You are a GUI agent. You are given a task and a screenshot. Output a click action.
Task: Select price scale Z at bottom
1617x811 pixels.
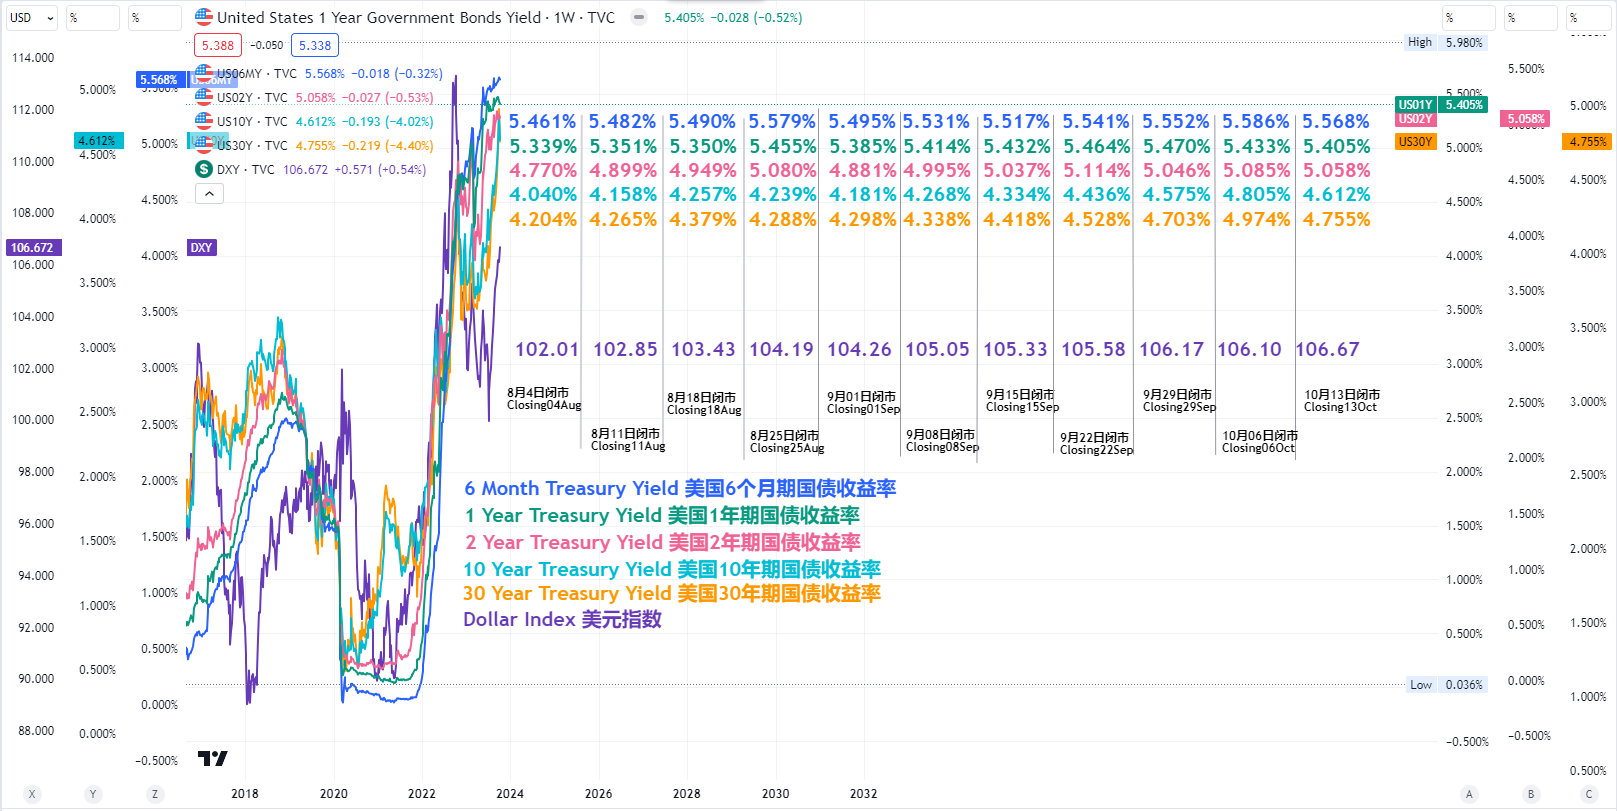pos(155,794)
